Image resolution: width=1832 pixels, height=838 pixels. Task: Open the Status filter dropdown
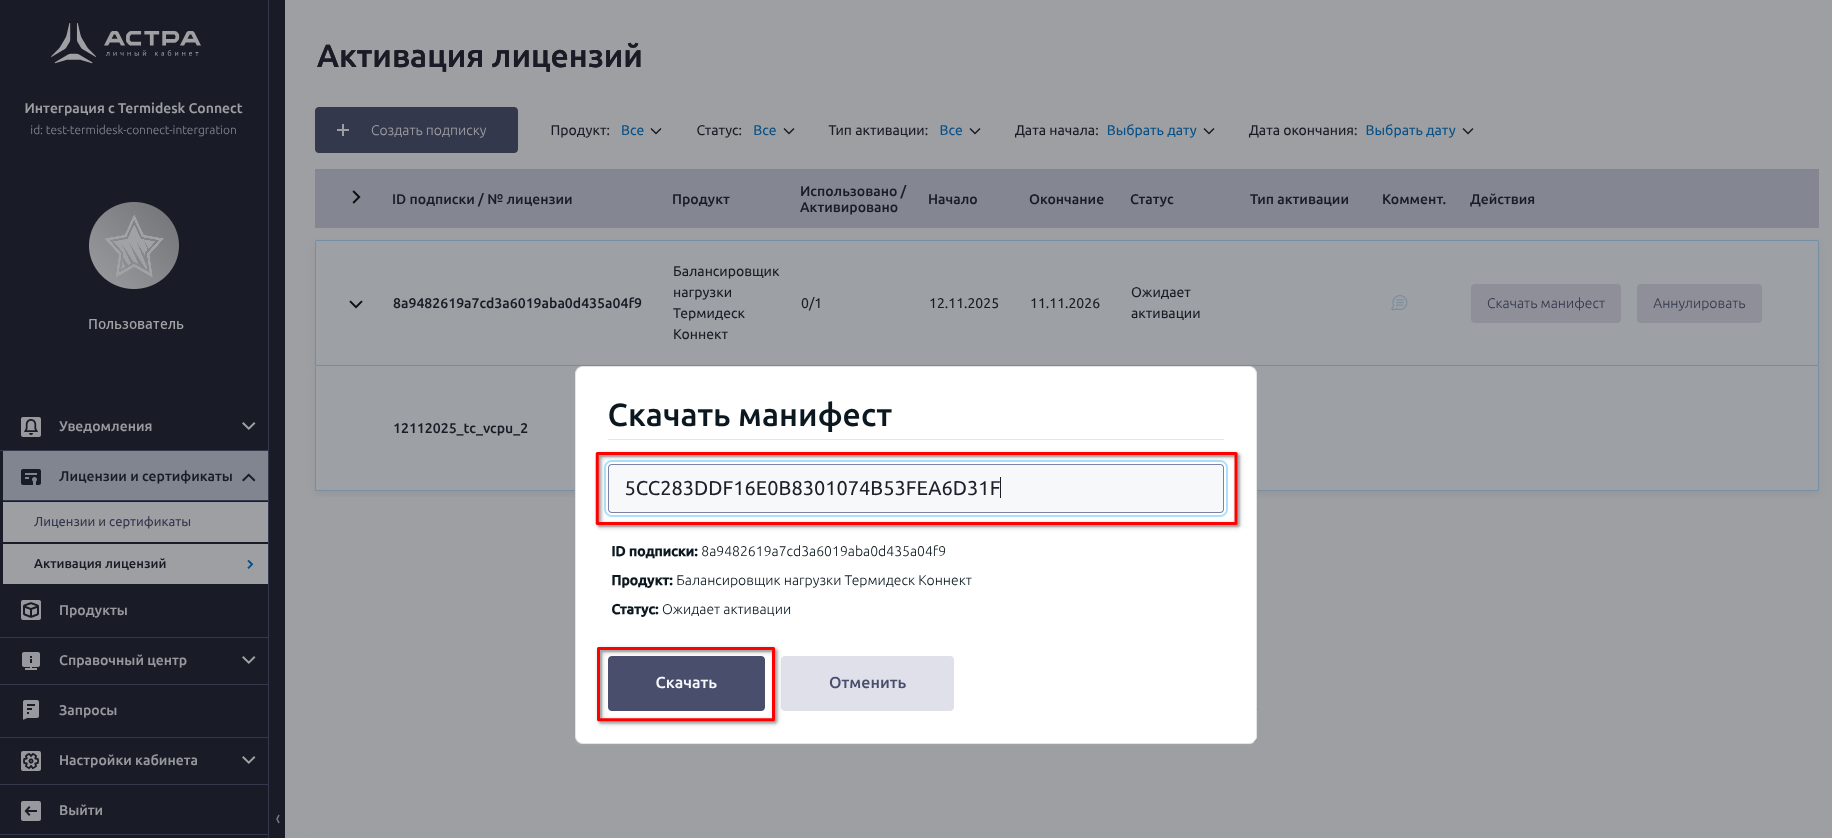tap(773, 131)
